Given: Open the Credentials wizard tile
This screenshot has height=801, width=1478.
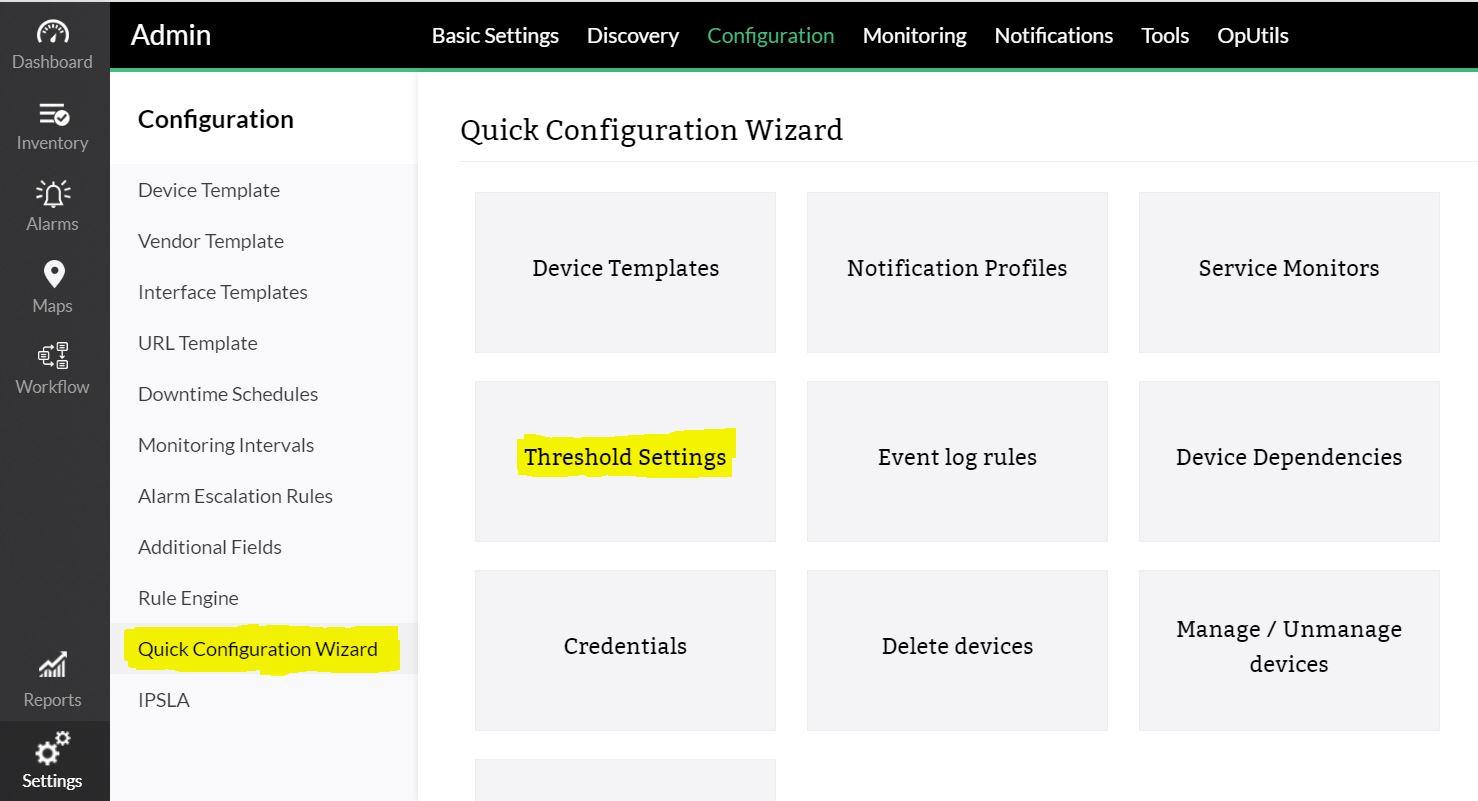Looking at the screenshot, I should tap(625, 647).
